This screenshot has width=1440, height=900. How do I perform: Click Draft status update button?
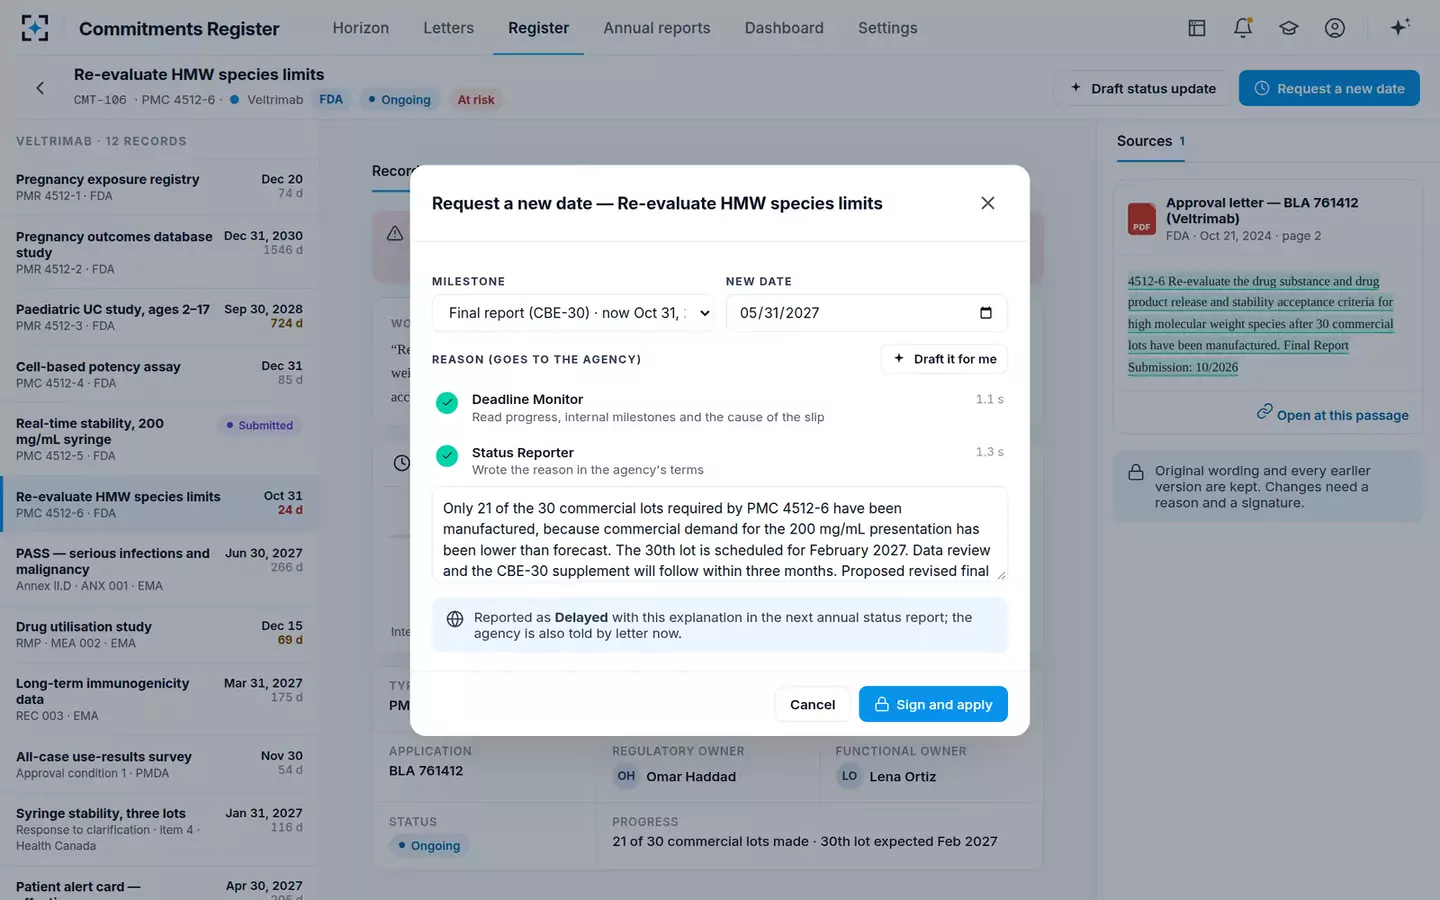coord(1143,88)
